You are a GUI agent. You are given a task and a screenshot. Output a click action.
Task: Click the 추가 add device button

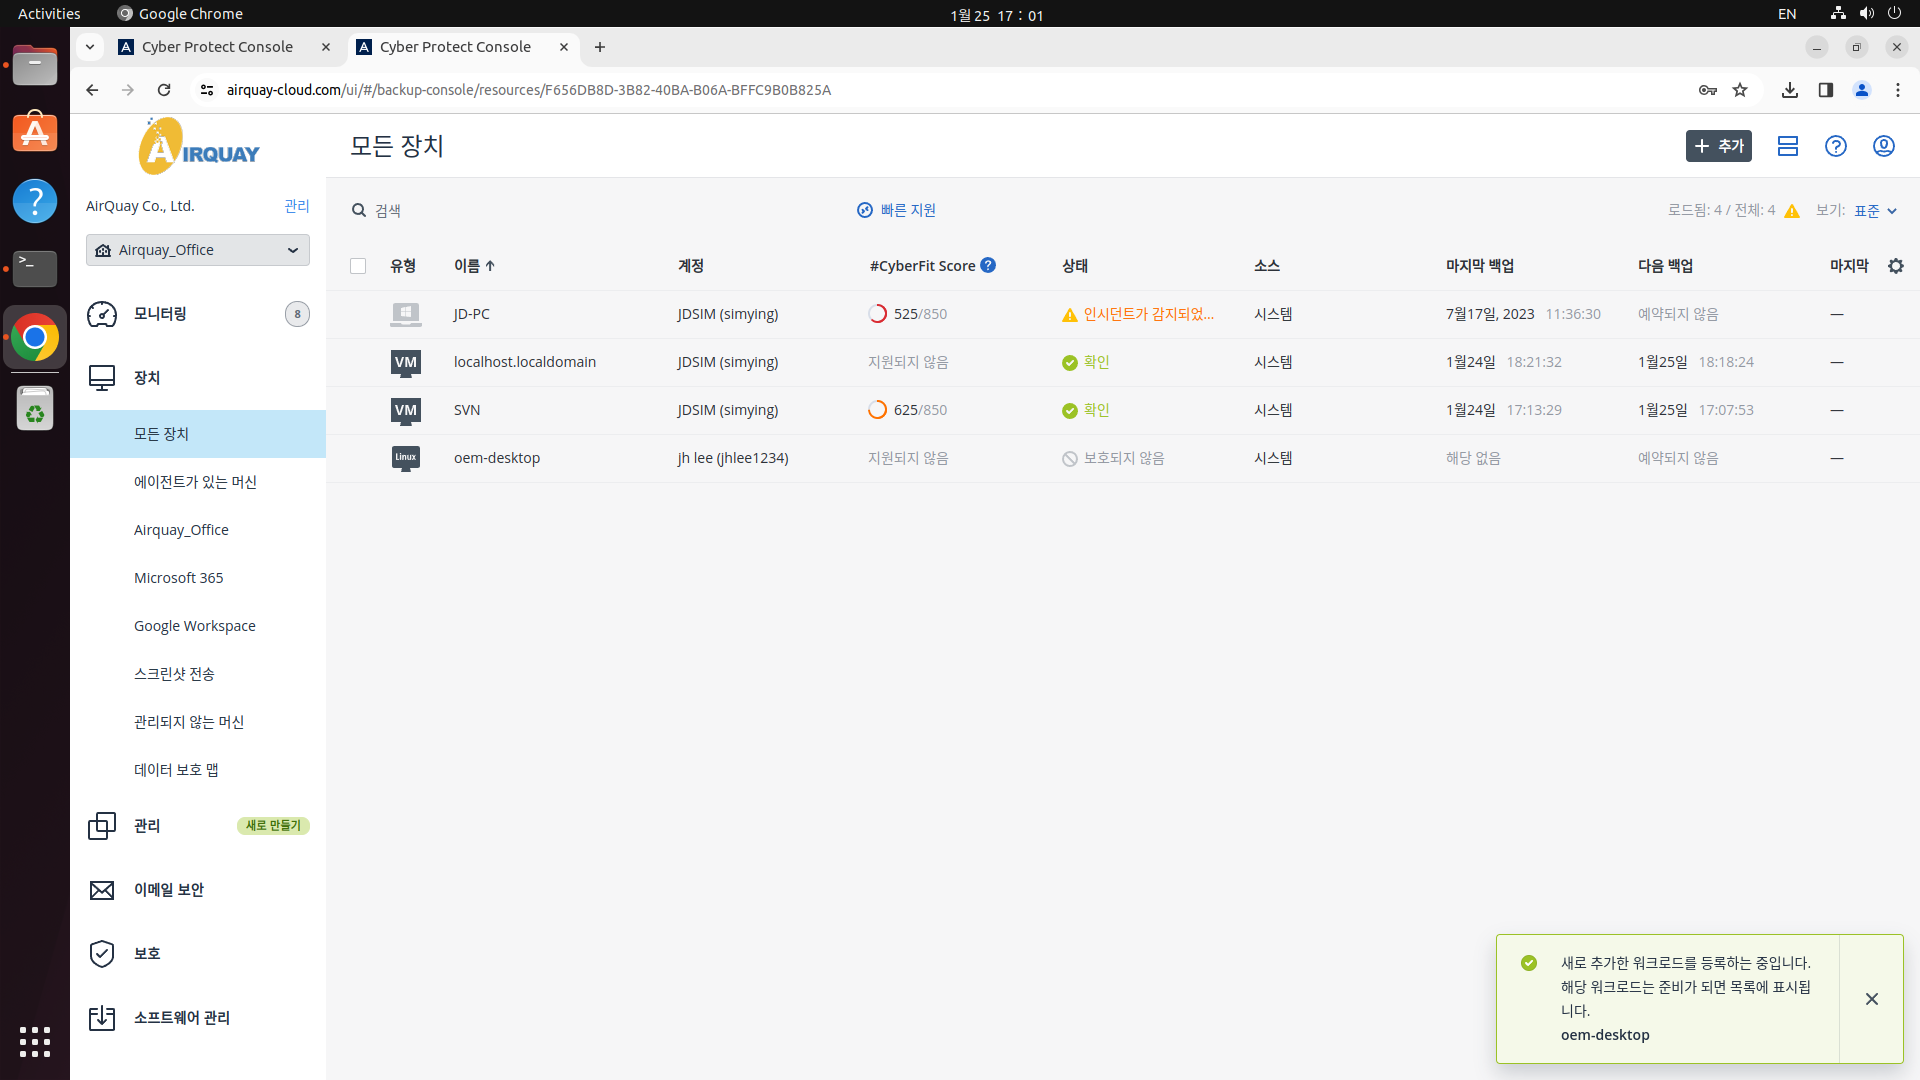click(1718, 146)
